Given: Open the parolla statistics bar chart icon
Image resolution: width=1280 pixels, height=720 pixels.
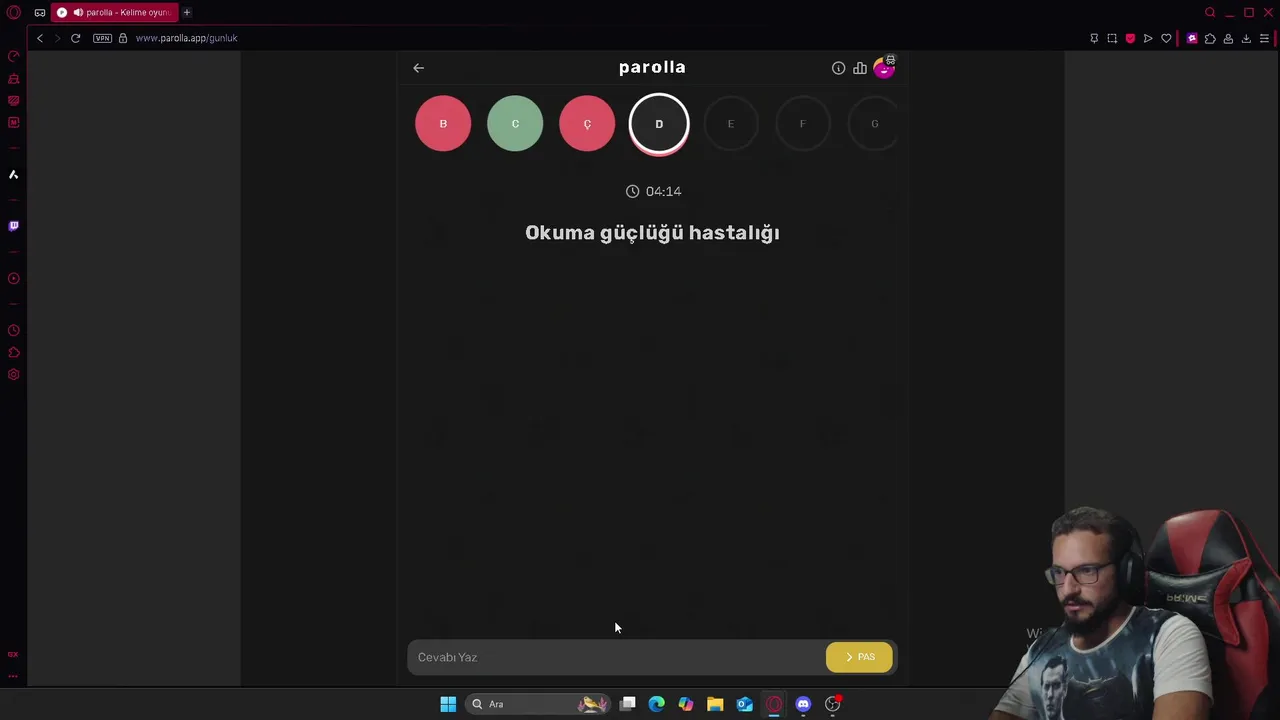Looking at the screenshot, I should pos(860,68).
